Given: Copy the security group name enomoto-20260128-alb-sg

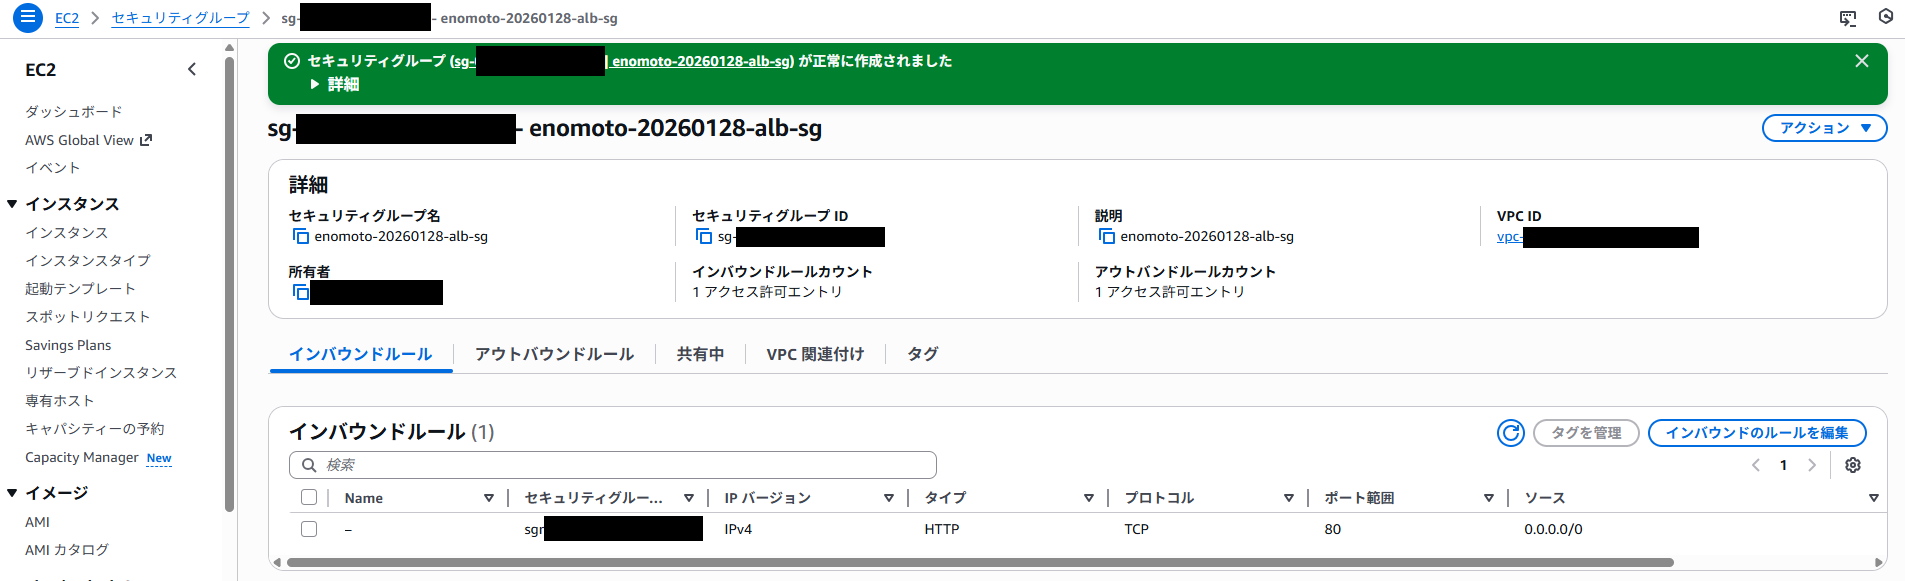Looking at the screenshot, I should click(300, 236).
